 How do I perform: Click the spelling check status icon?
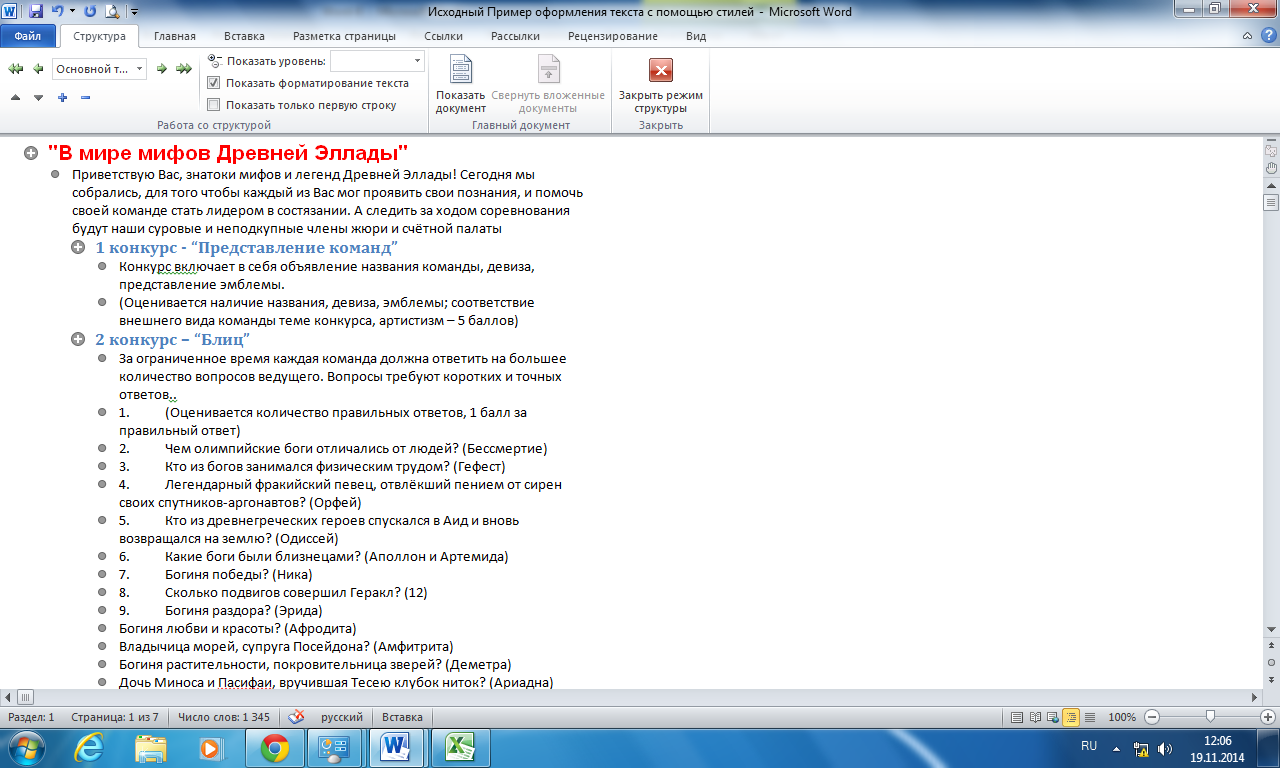(x=297, y=717)
